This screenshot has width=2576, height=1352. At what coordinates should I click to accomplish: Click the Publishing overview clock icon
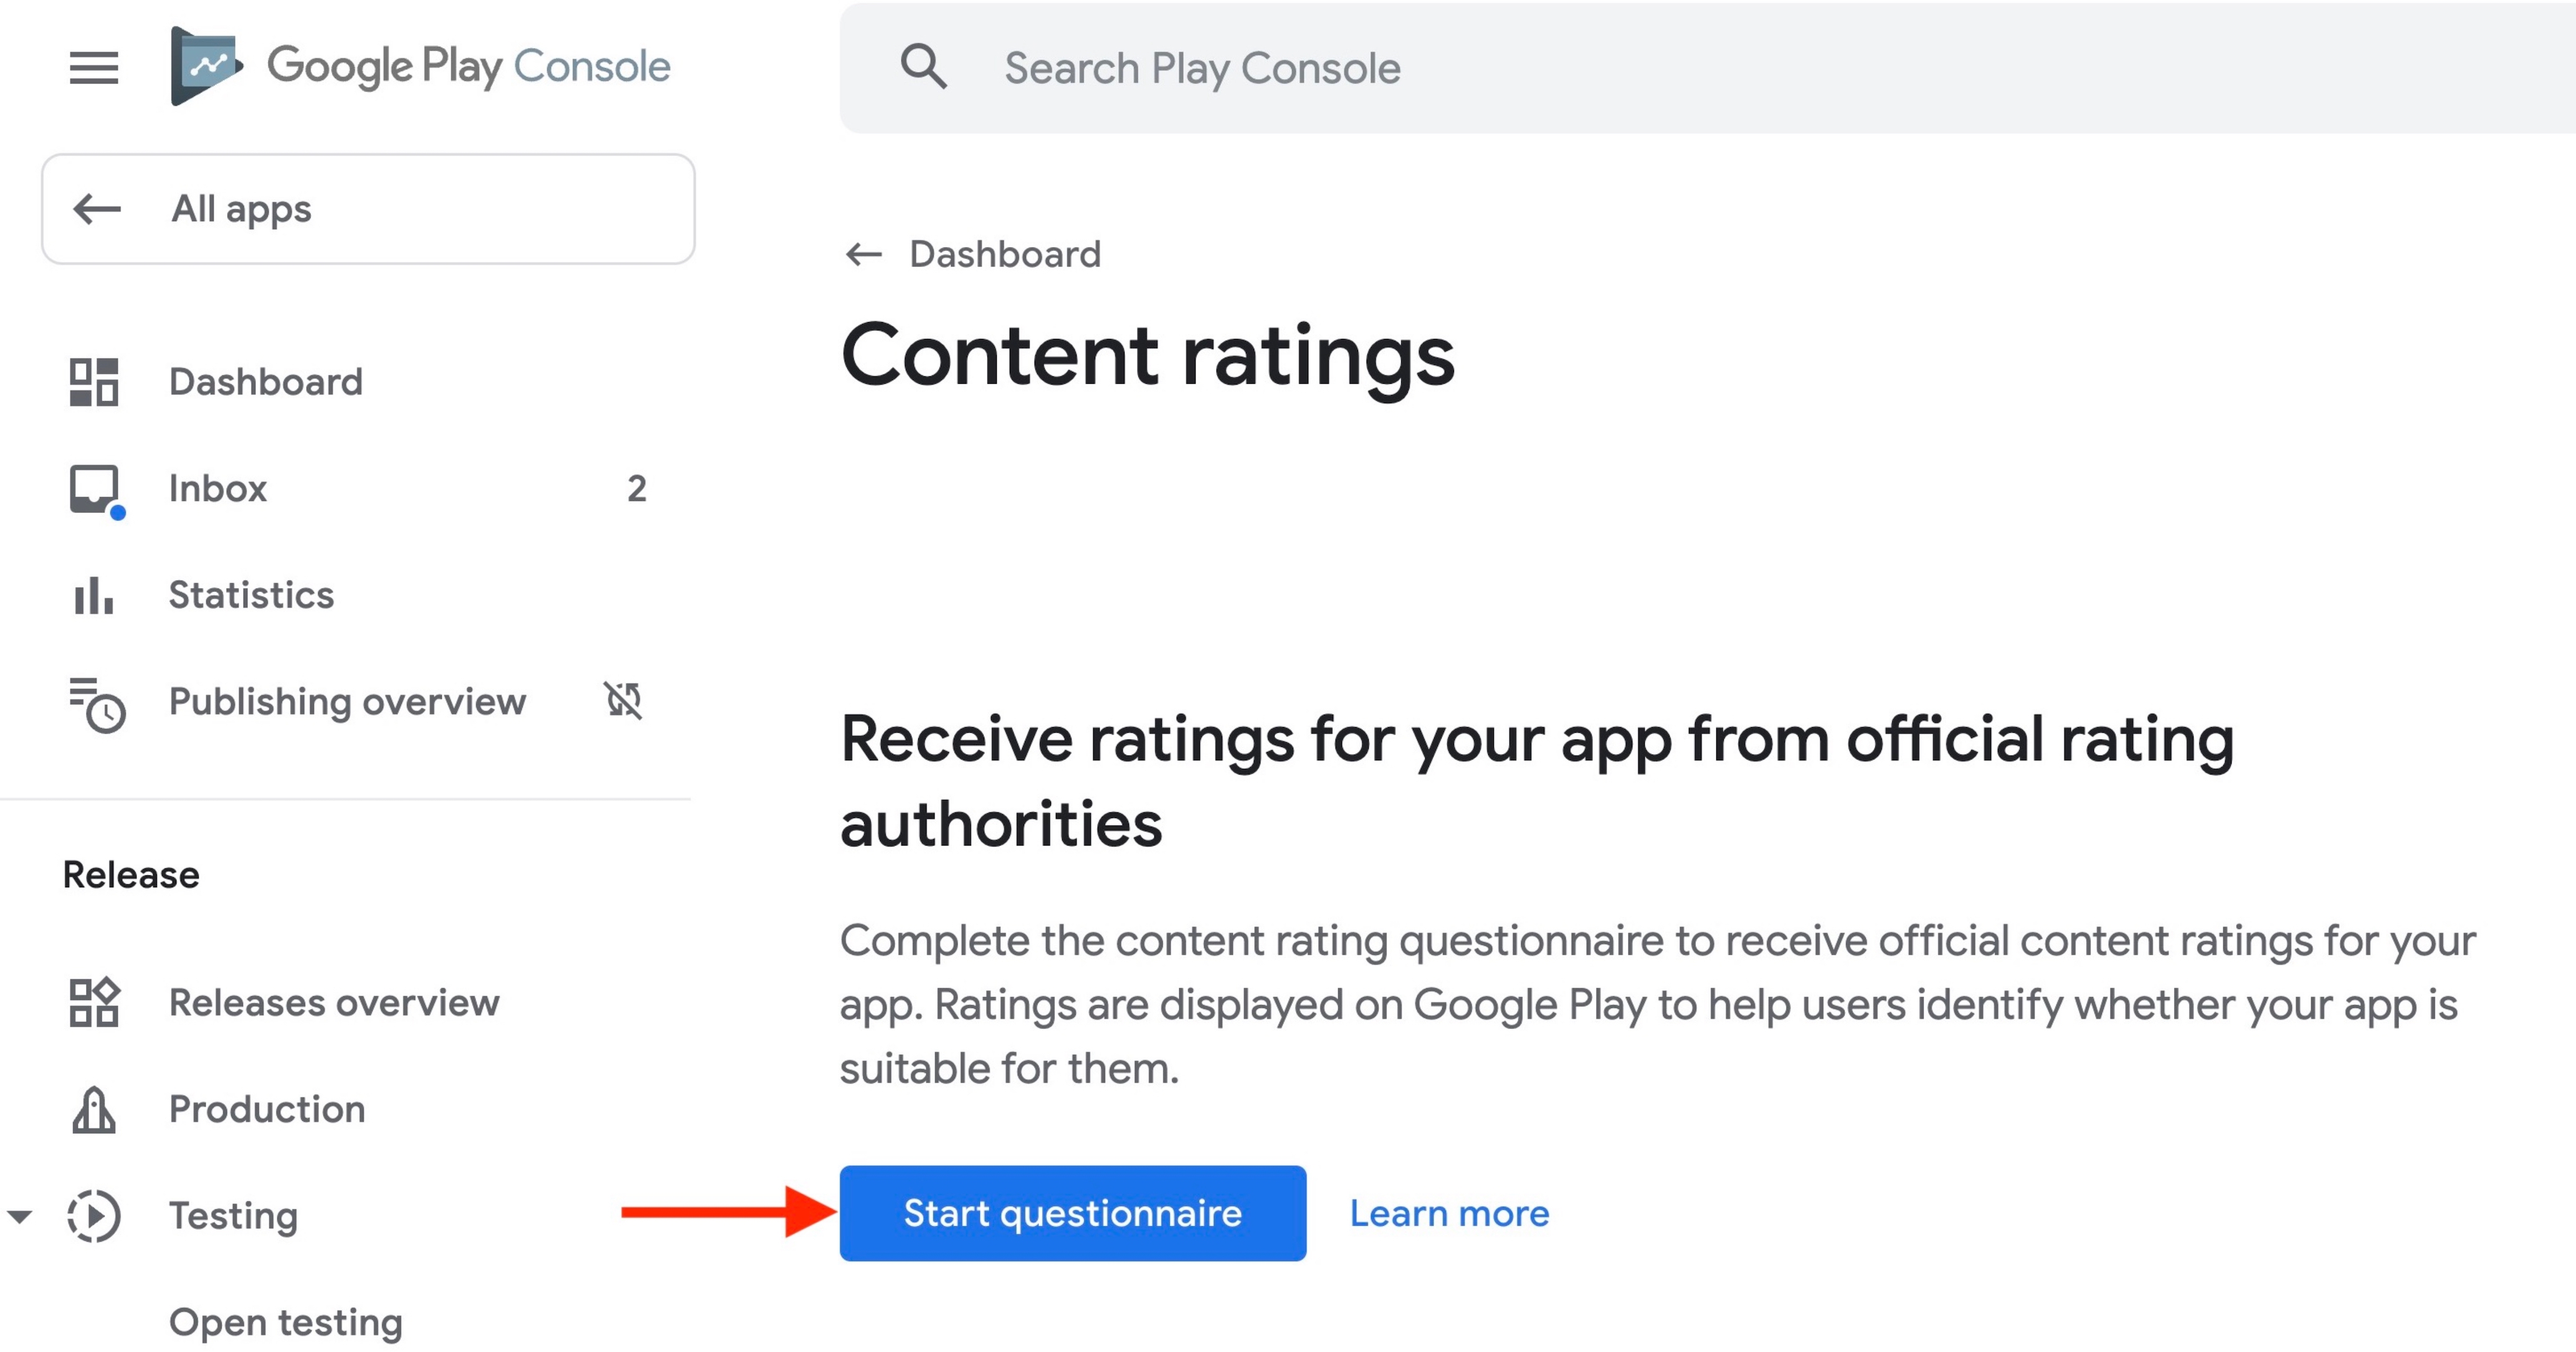(x=97, y=703)
